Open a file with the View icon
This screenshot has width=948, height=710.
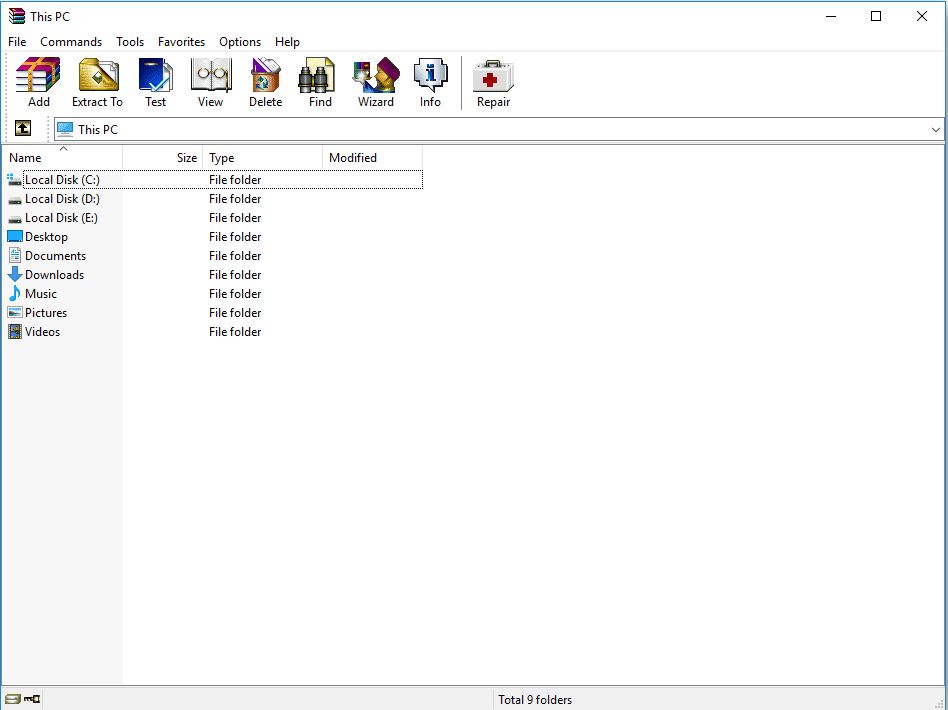point(211,82)
